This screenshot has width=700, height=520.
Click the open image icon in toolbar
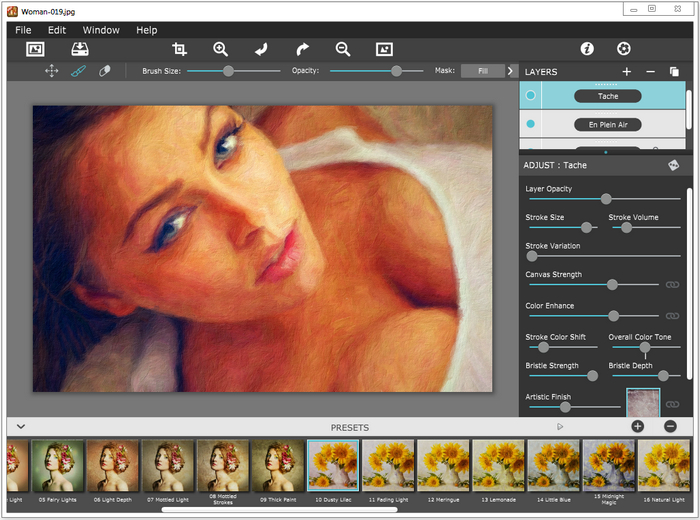coord(35,49)
